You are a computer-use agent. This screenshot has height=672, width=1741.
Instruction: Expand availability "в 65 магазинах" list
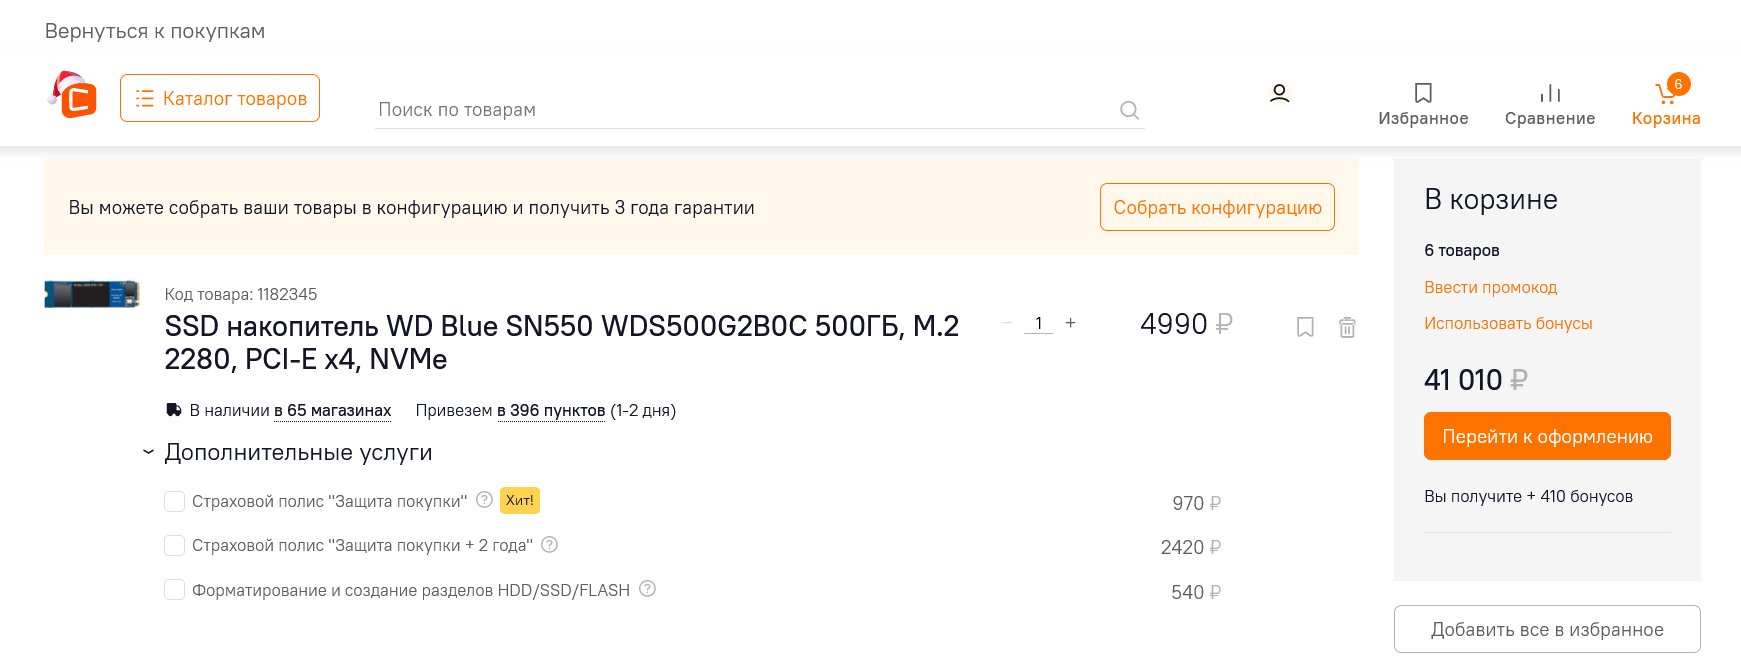[x=332, y=411]
